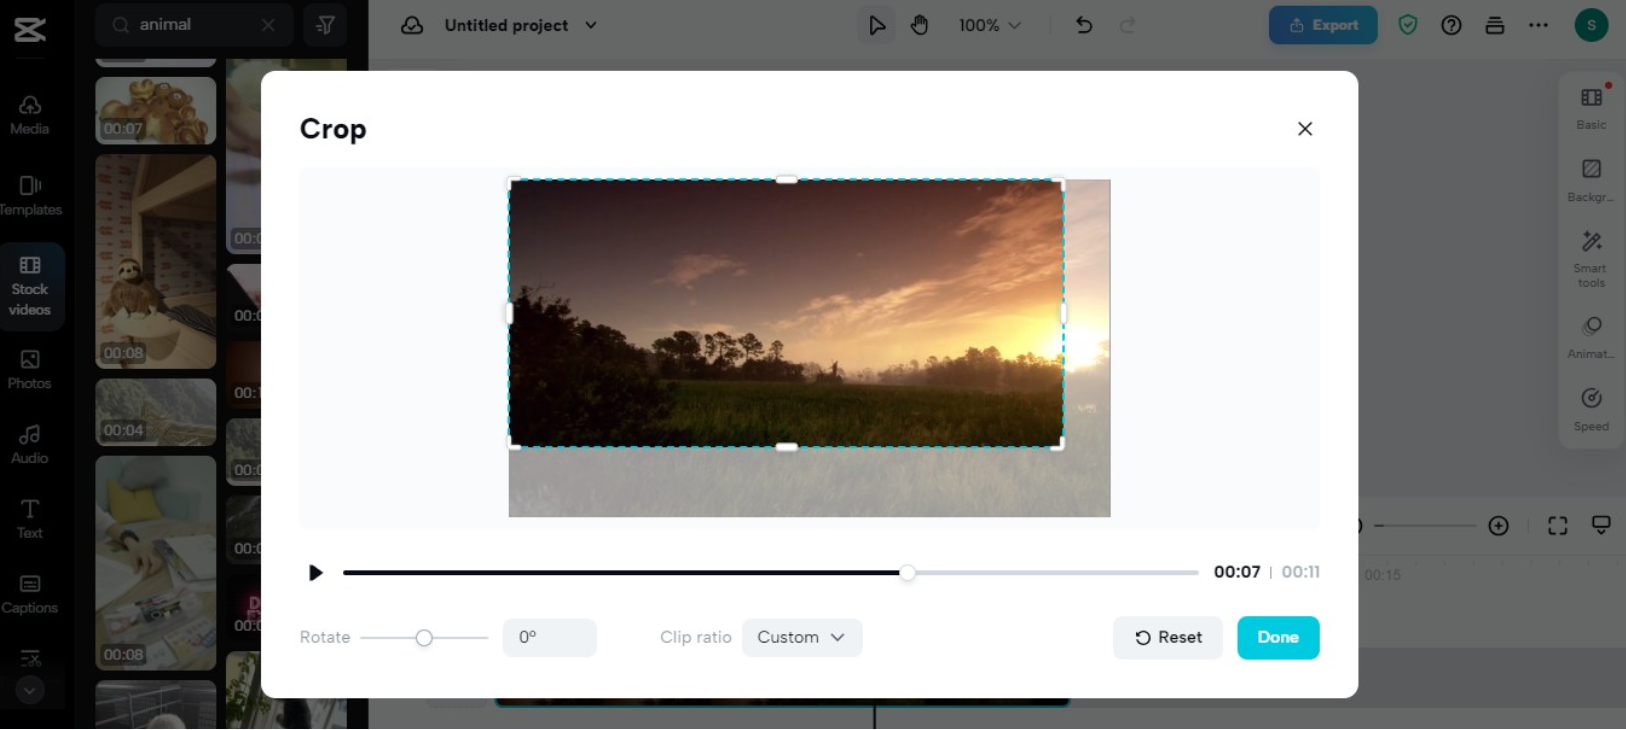Click the CapCut logo icon
The width and height of the screenshot is (1626, 730).
30,29
